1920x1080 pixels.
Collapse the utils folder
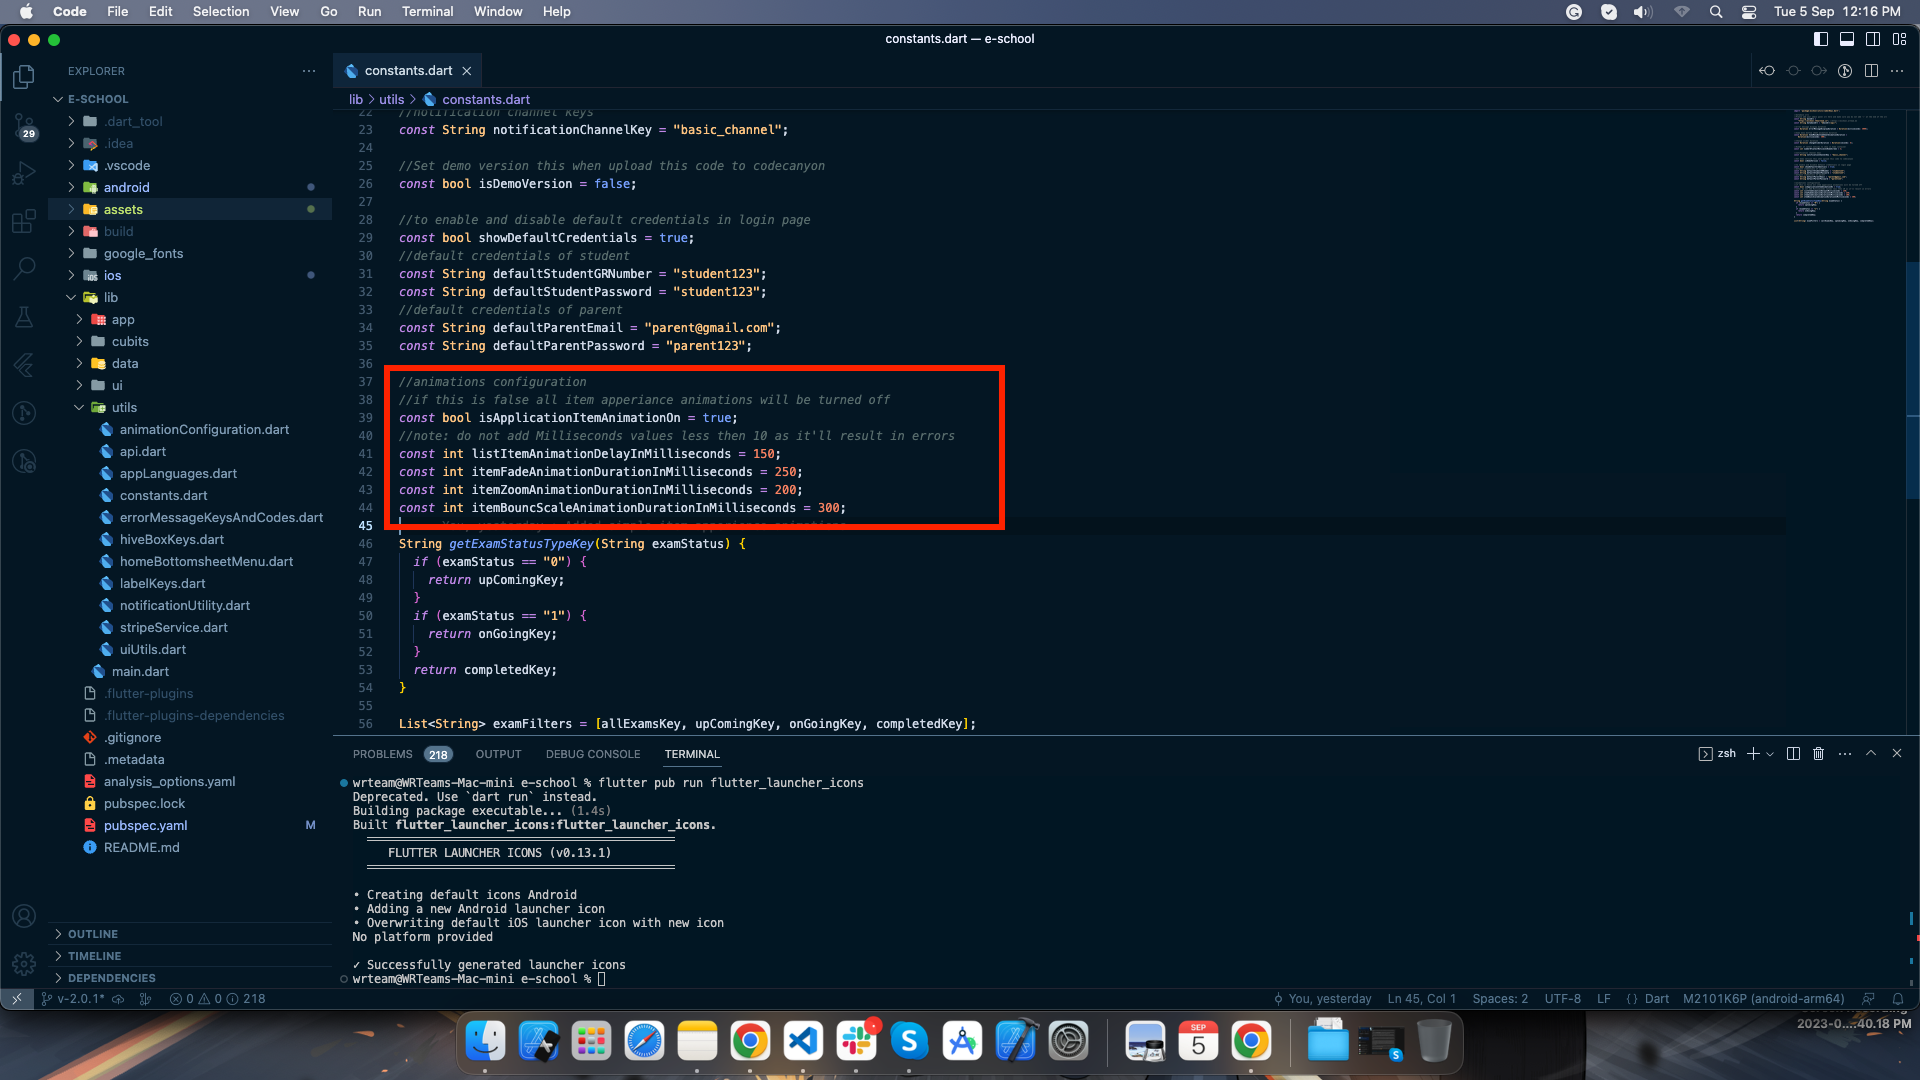coord(124,407)
